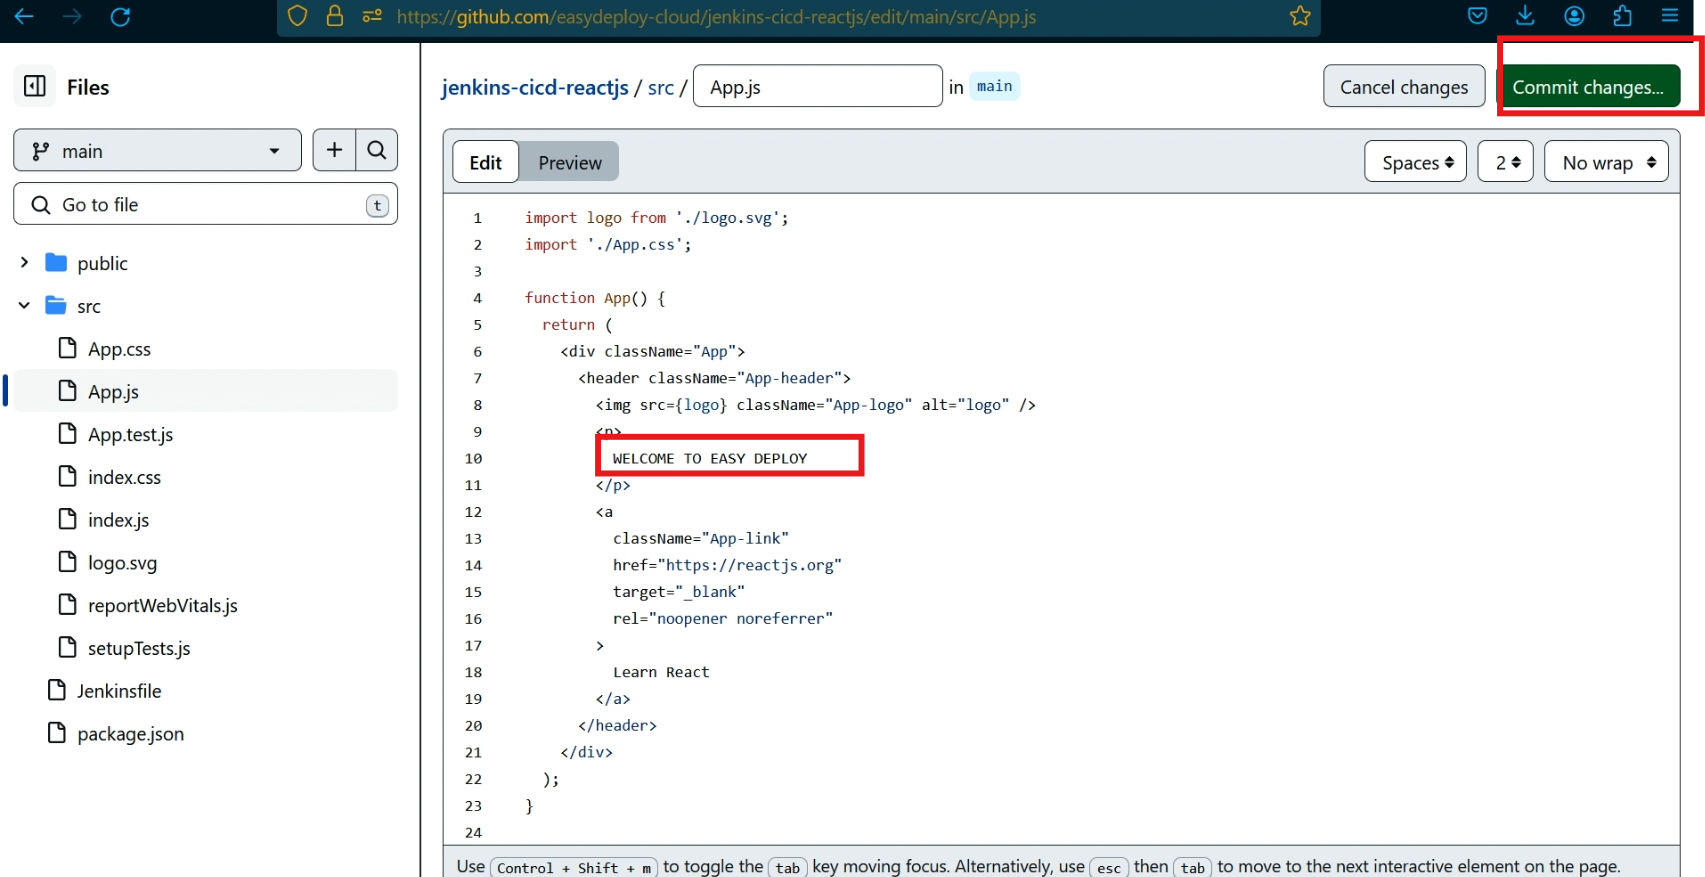Click the file icon beside Jenkinsfile

[57, 690]
